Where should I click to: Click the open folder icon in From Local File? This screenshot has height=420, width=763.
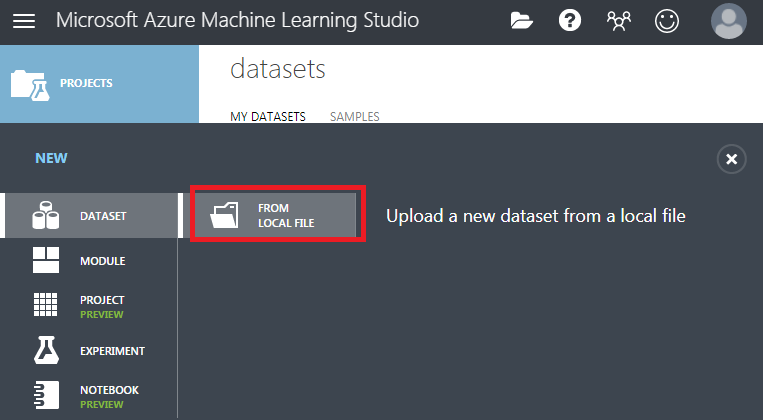pos(224,215)
